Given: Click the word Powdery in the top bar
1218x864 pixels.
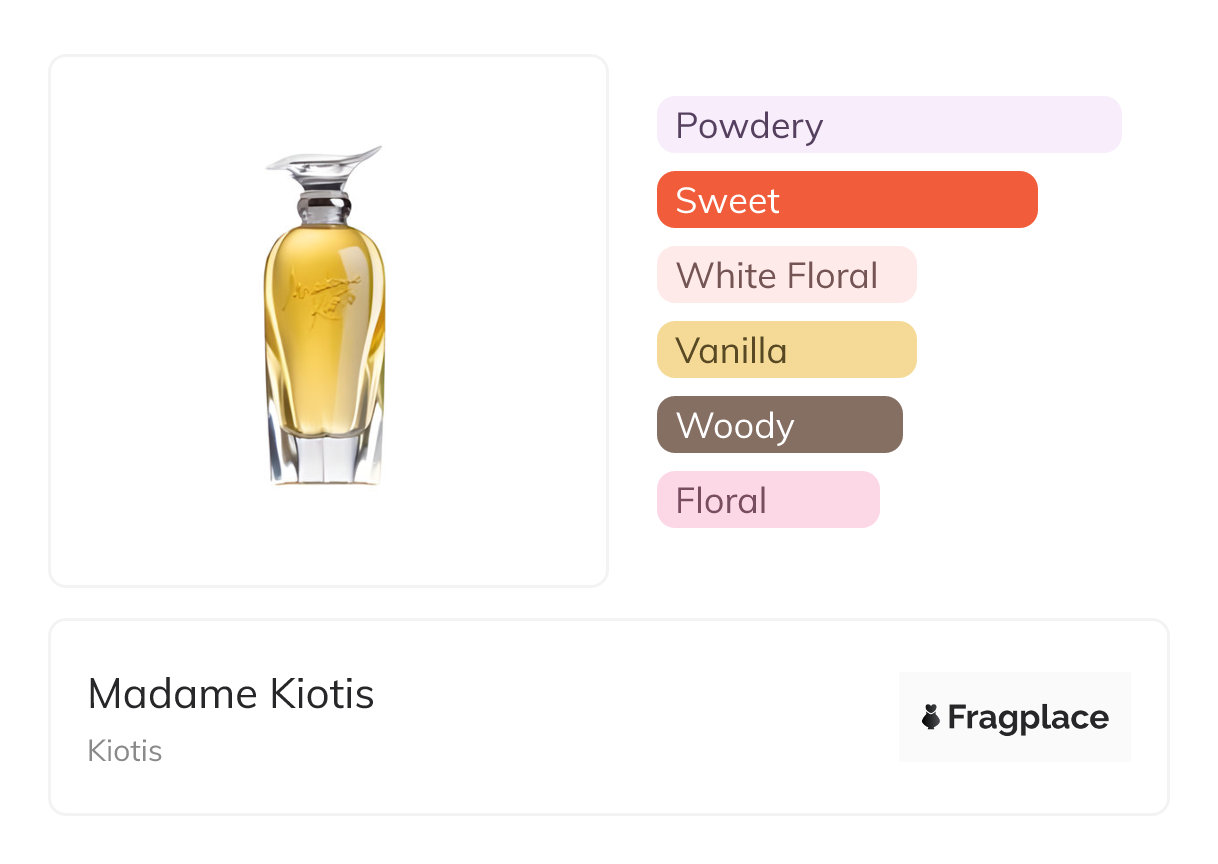Looking at the screenshot, I should pyautogui.click(x=749, y=125).
